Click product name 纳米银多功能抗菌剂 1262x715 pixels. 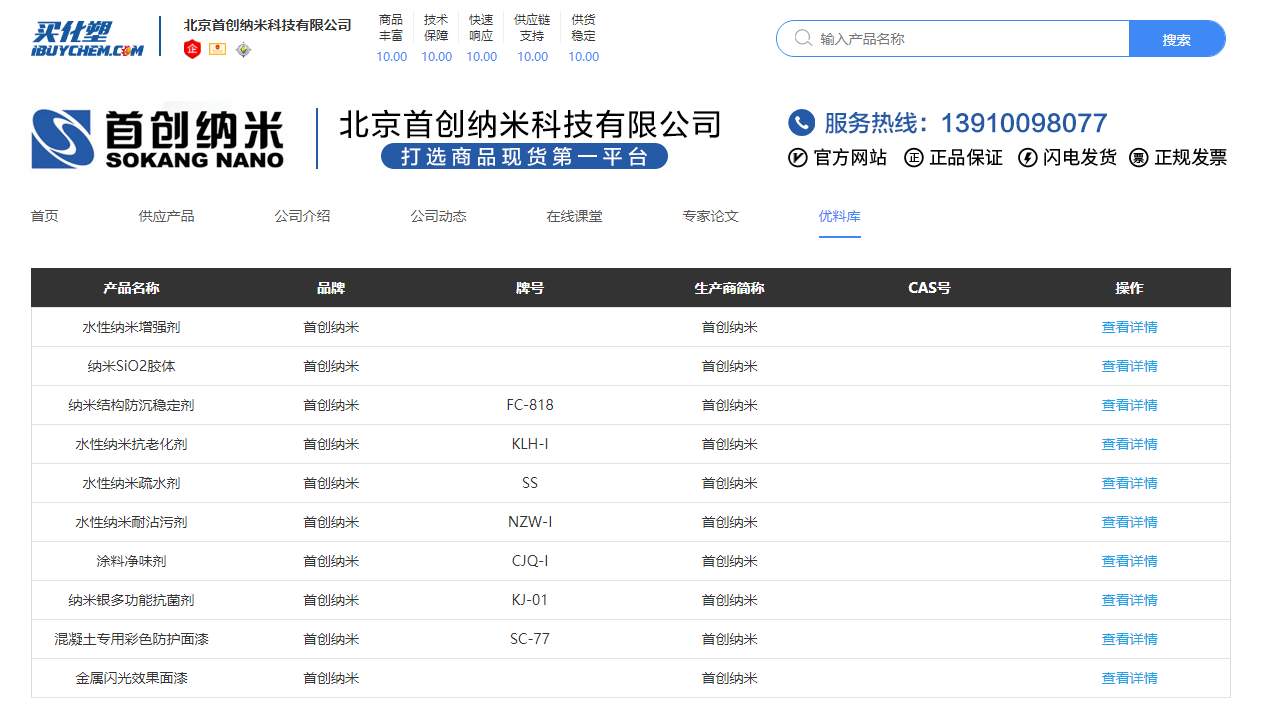tap(131, 600)
